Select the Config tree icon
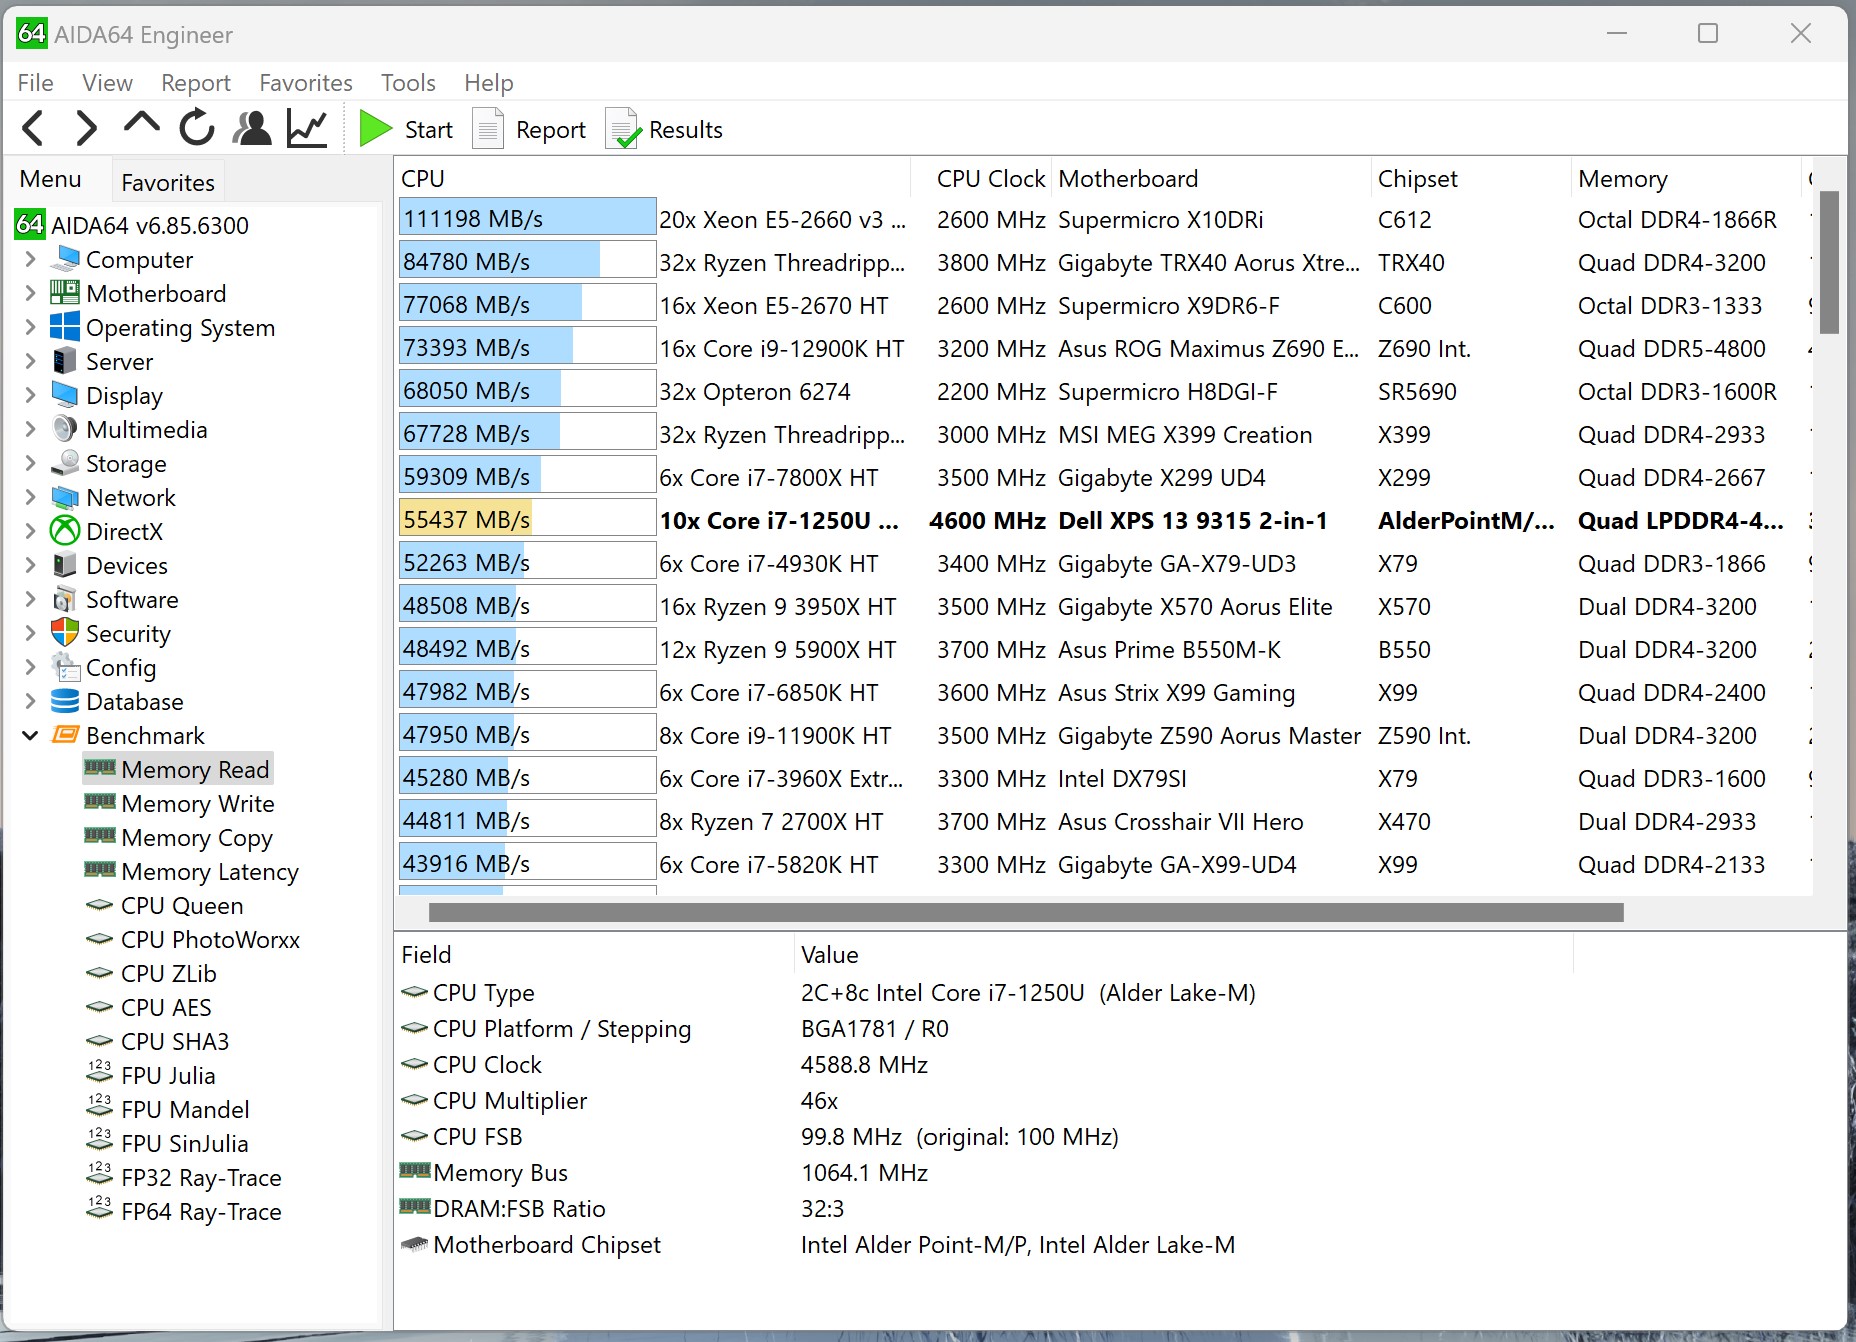 click(65, 667)
